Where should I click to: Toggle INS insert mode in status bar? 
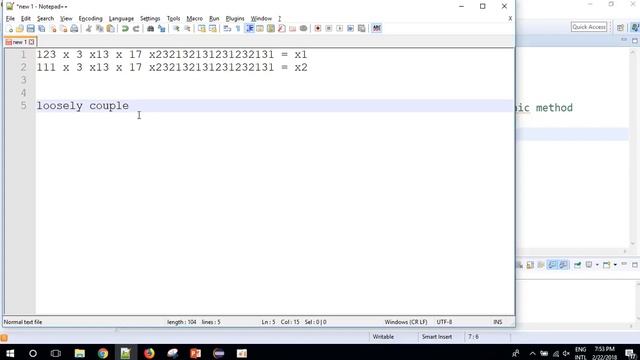498,322
